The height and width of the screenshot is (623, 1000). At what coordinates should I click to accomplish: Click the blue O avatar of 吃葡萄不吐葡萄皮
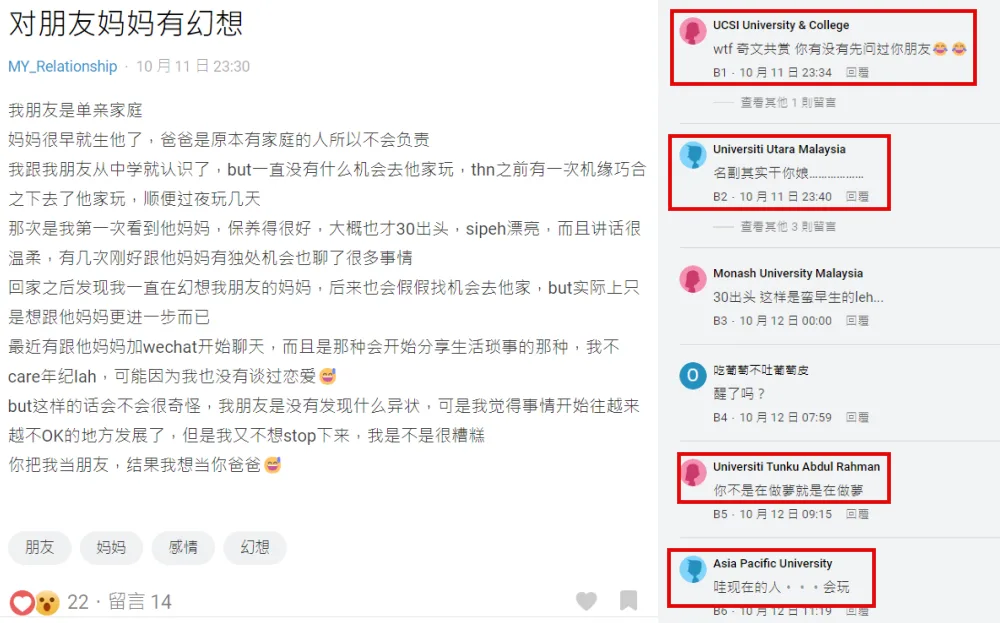point(693,376)
